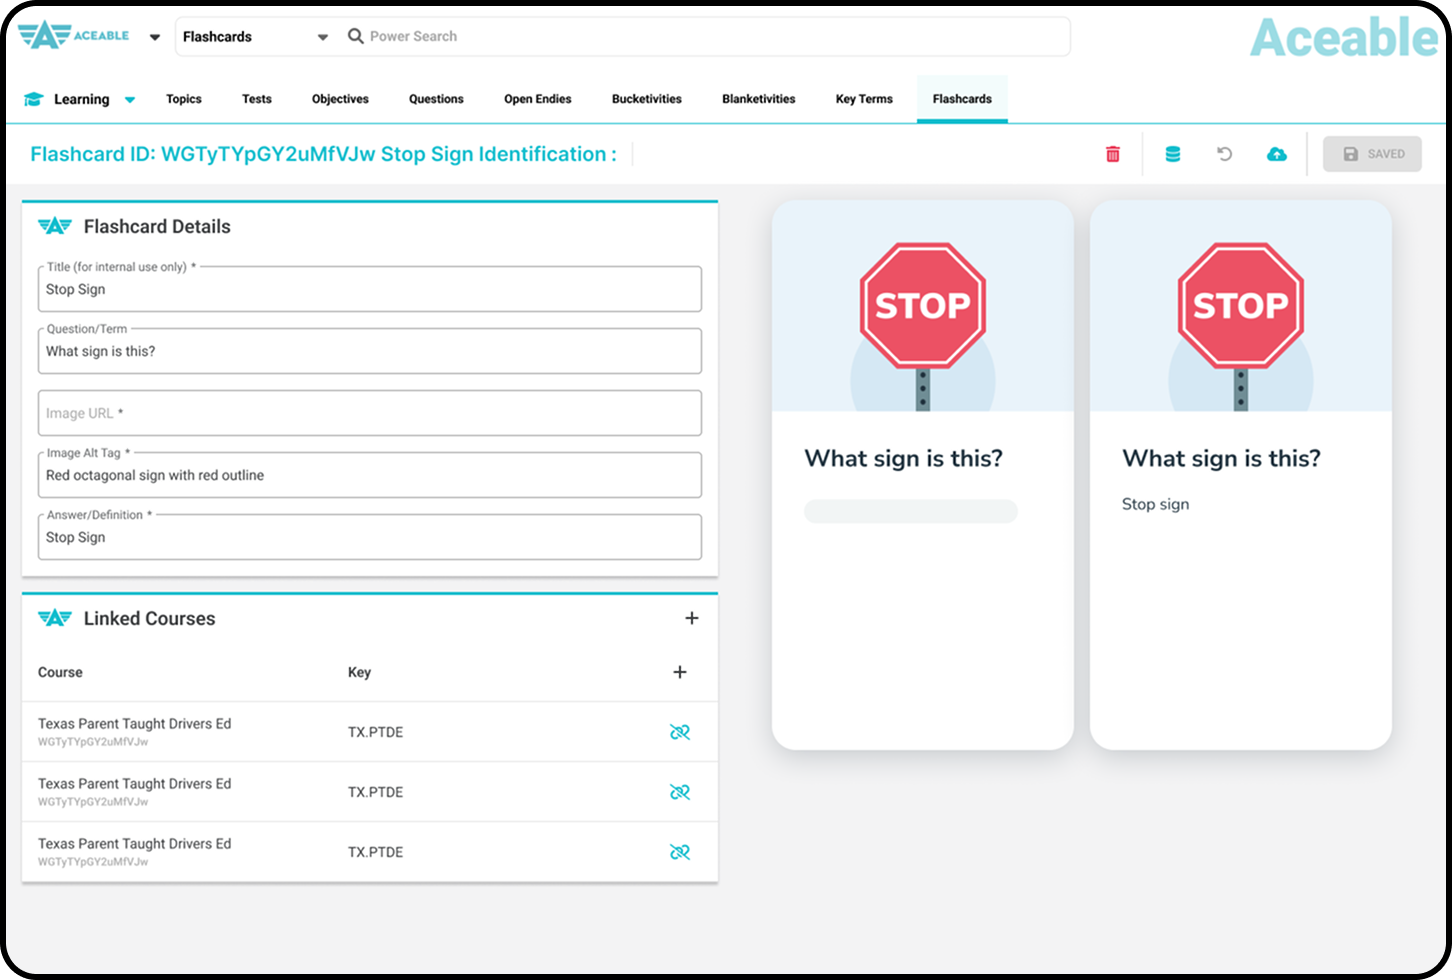Open the database icon in the toolbar
The width and height of the screenshot is (1452, 980).
click(1173, 154)
